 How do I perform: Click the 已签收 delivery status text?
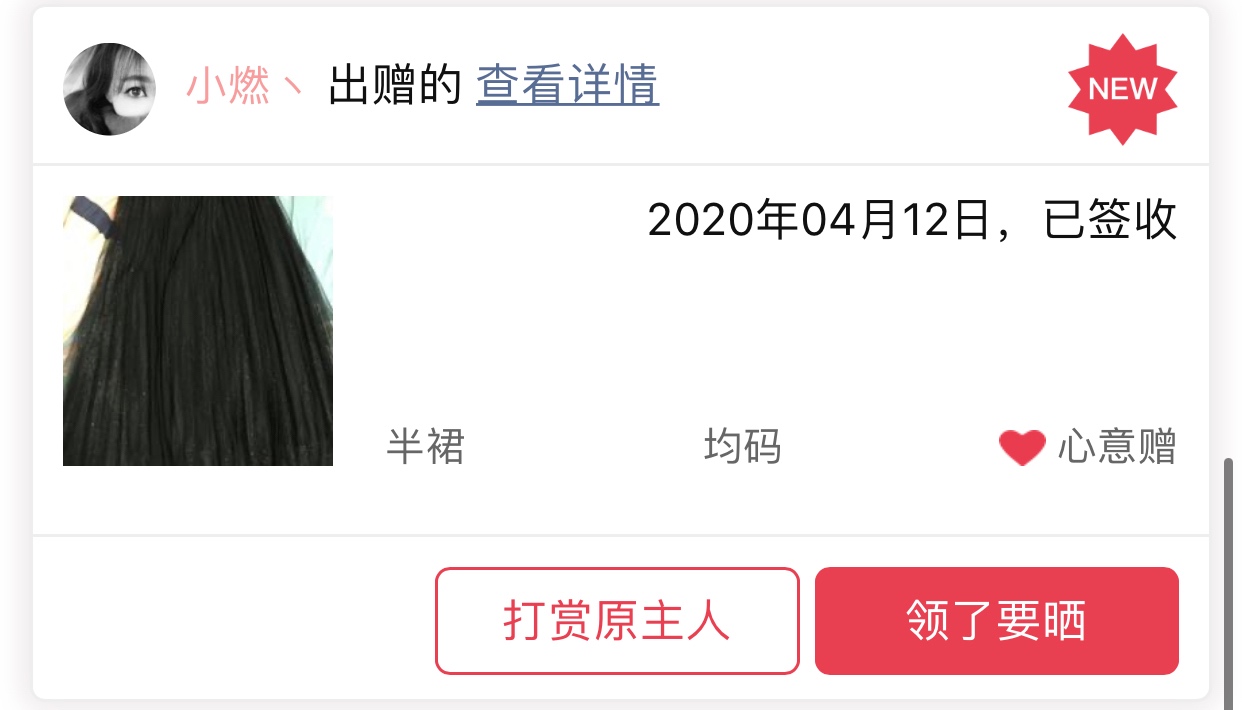(x=1111, y=220)
